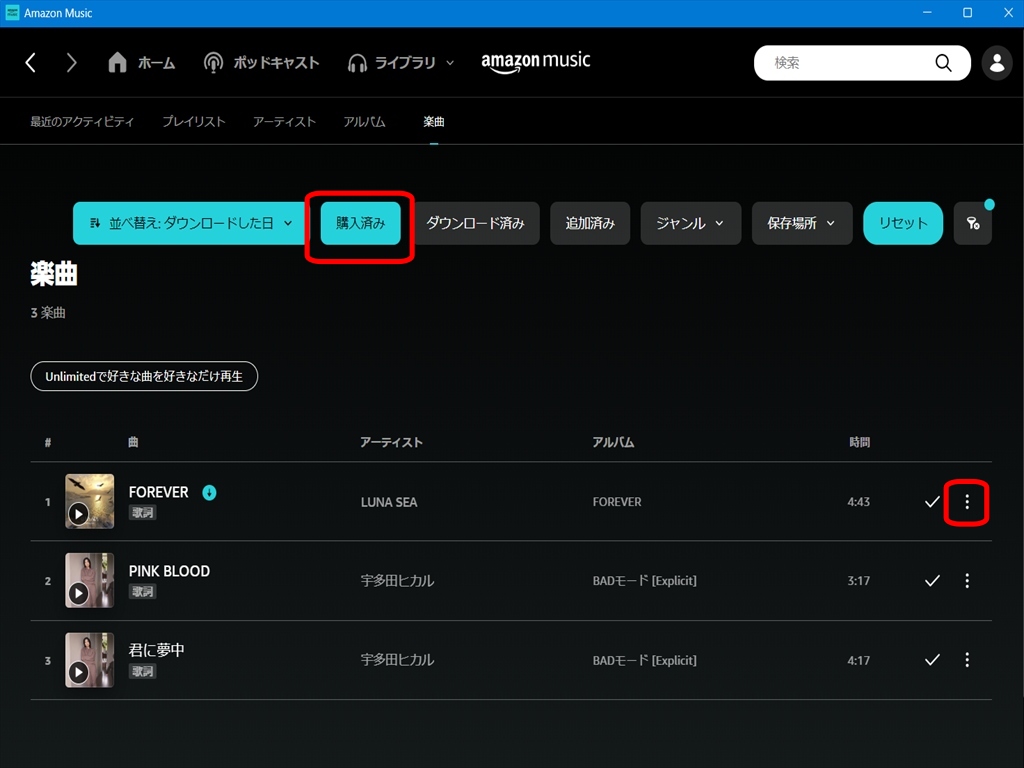Open BADモード album for 君に夢中
Viewport: 1024px width, 768px height.
point(645,660)
